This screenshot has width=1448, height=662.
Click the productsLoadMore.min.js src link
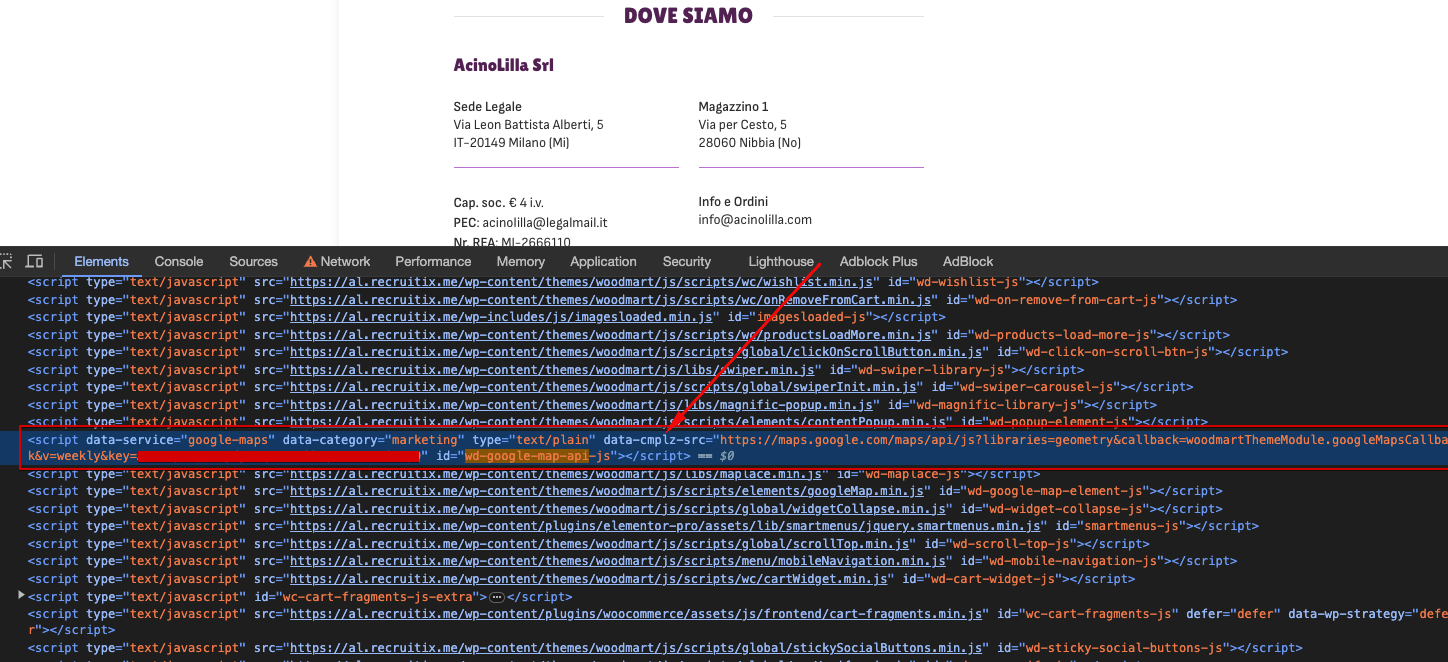[x=609, y=335]
